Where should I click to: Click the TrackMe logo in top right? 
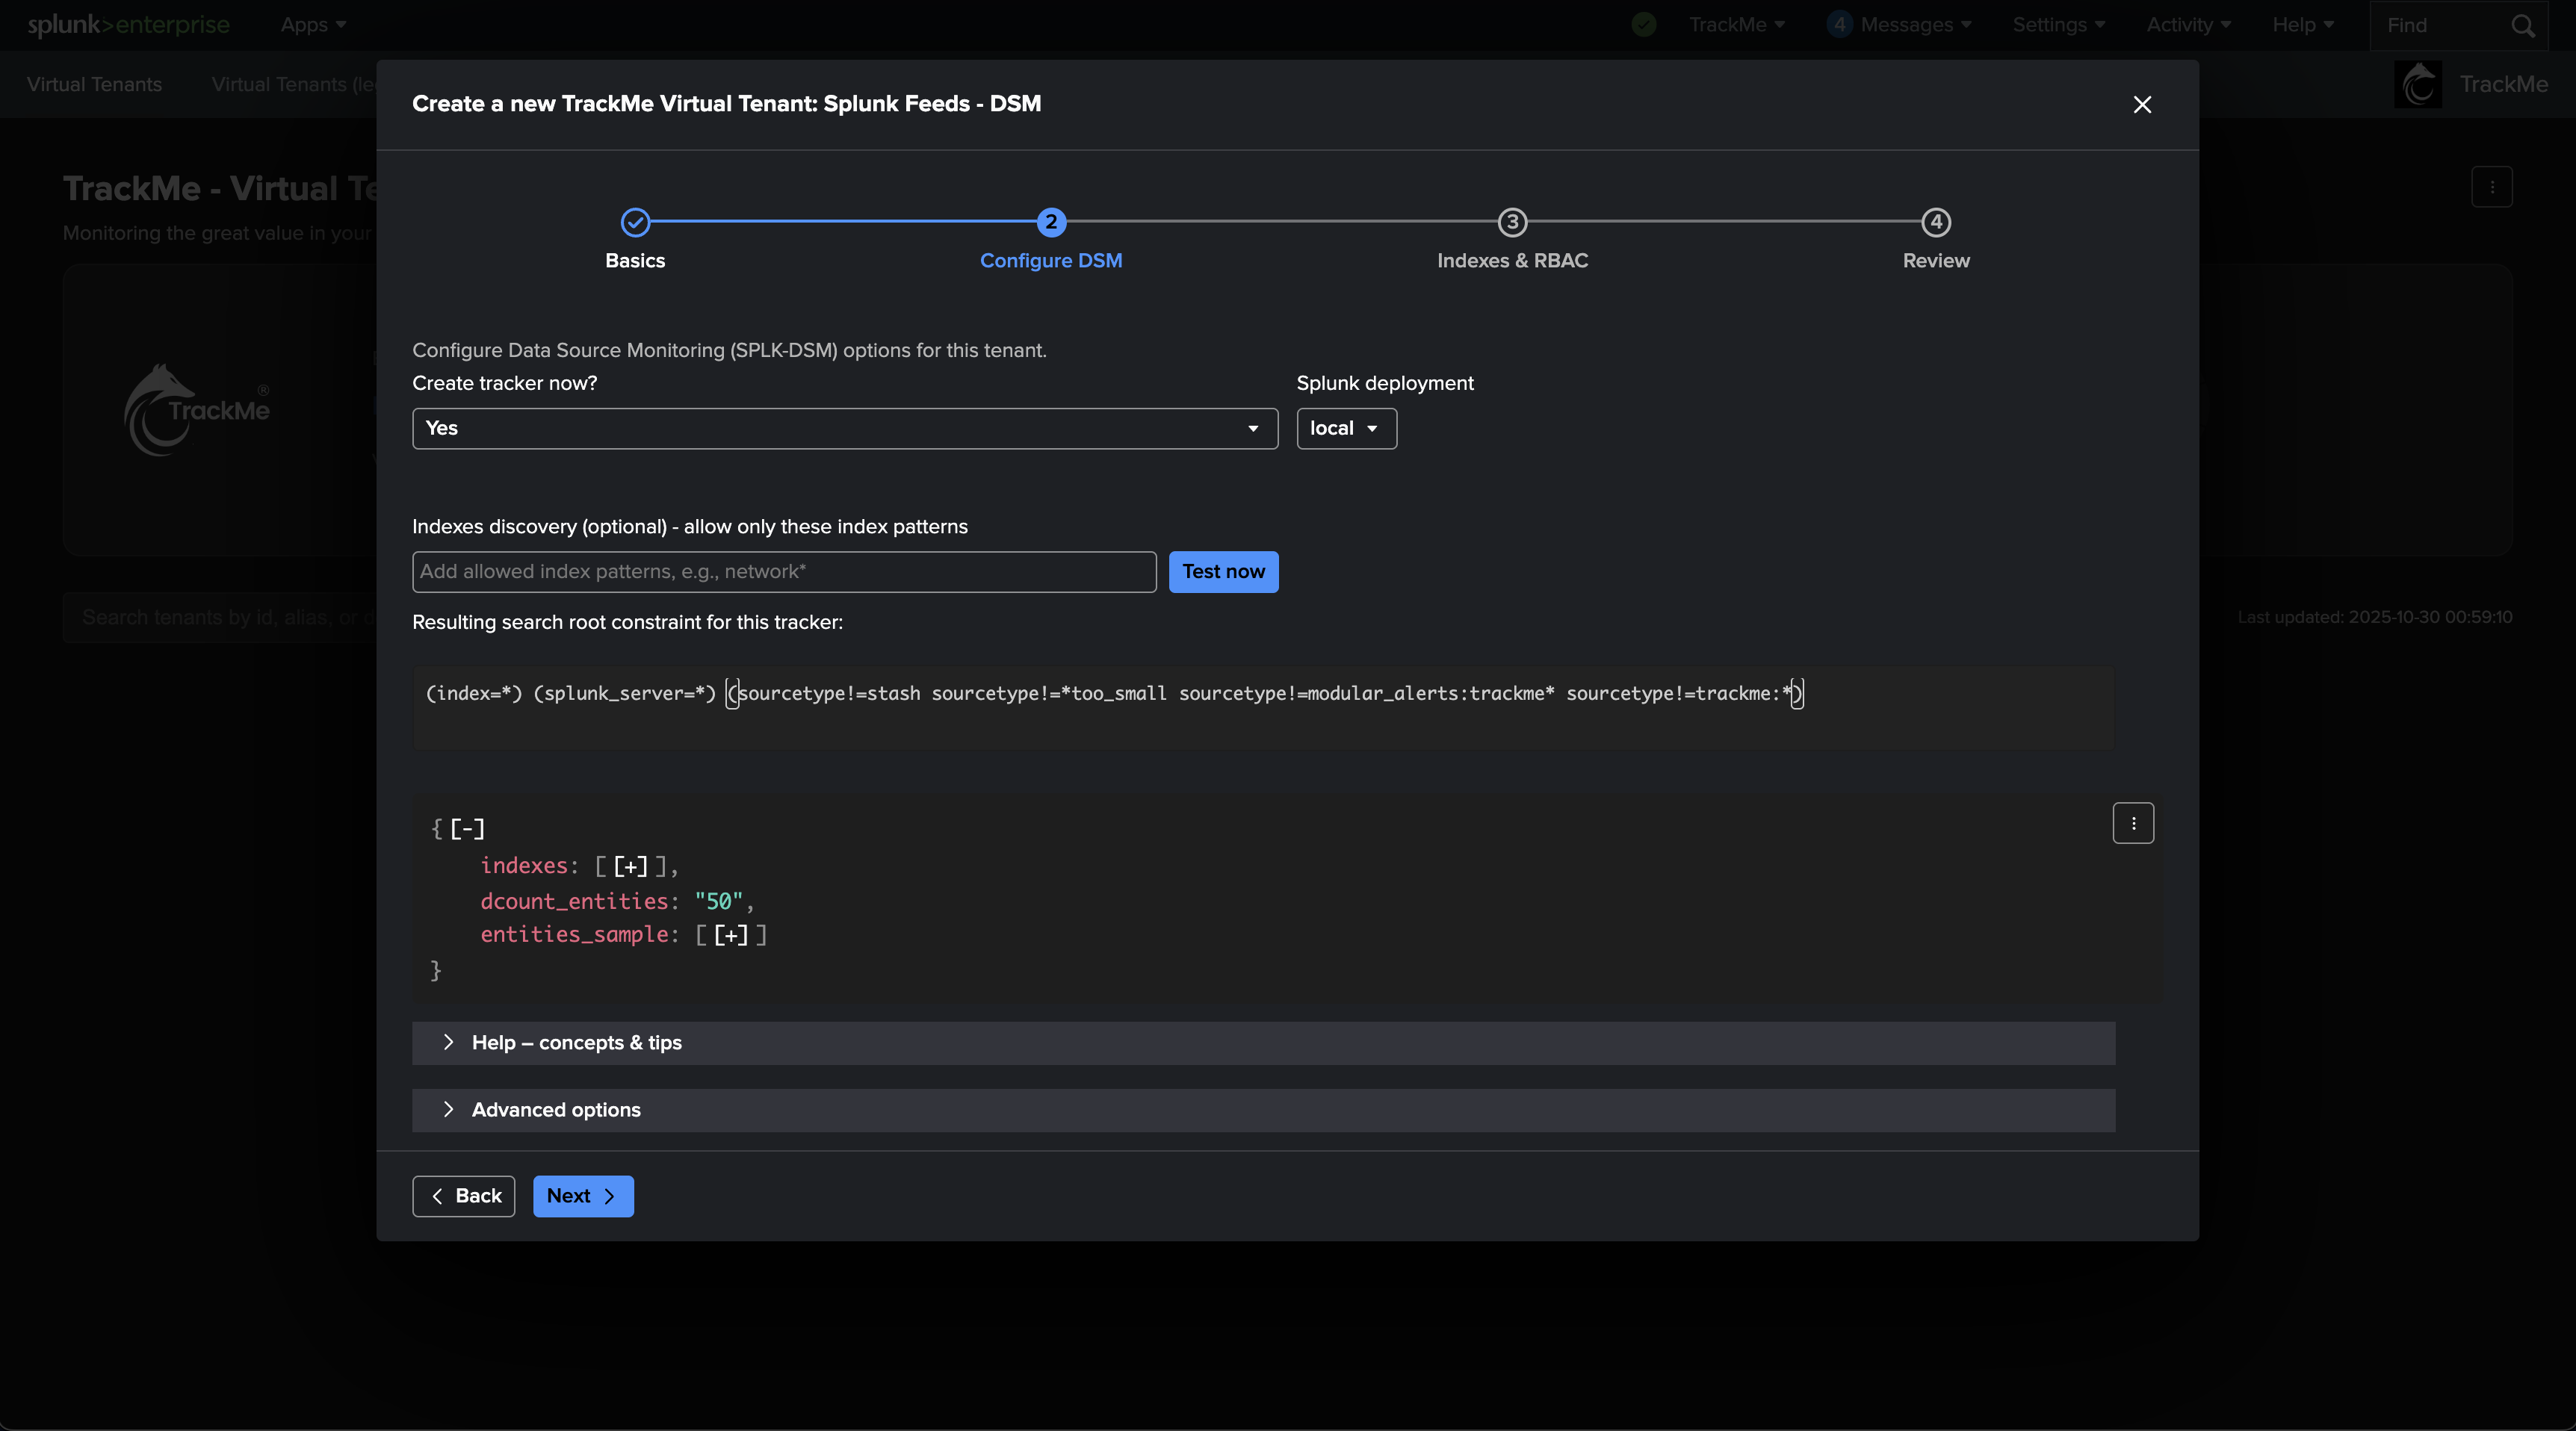tap(2418, 85)
